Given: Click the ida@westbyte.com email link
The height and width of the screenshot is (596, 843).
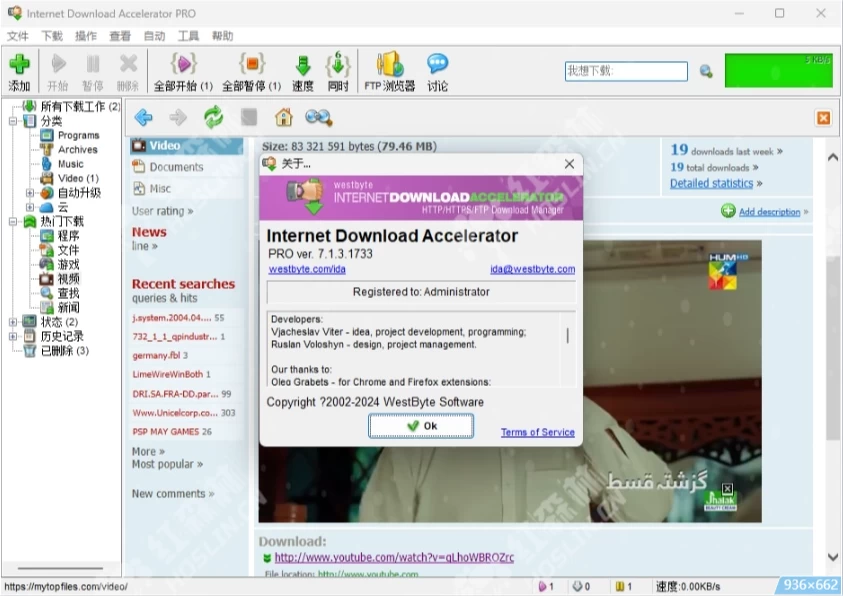Looking at the screenshot, I should [x=532, y=269].
